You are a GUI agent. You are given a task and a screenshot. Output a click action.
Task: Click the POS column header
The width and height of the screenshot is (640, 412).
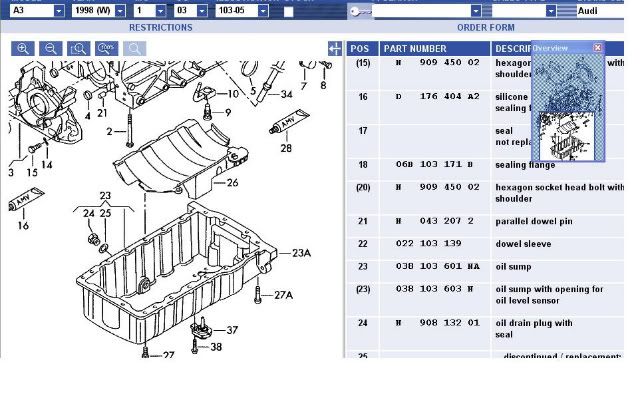pyautogui.click(x=363, y=49)
